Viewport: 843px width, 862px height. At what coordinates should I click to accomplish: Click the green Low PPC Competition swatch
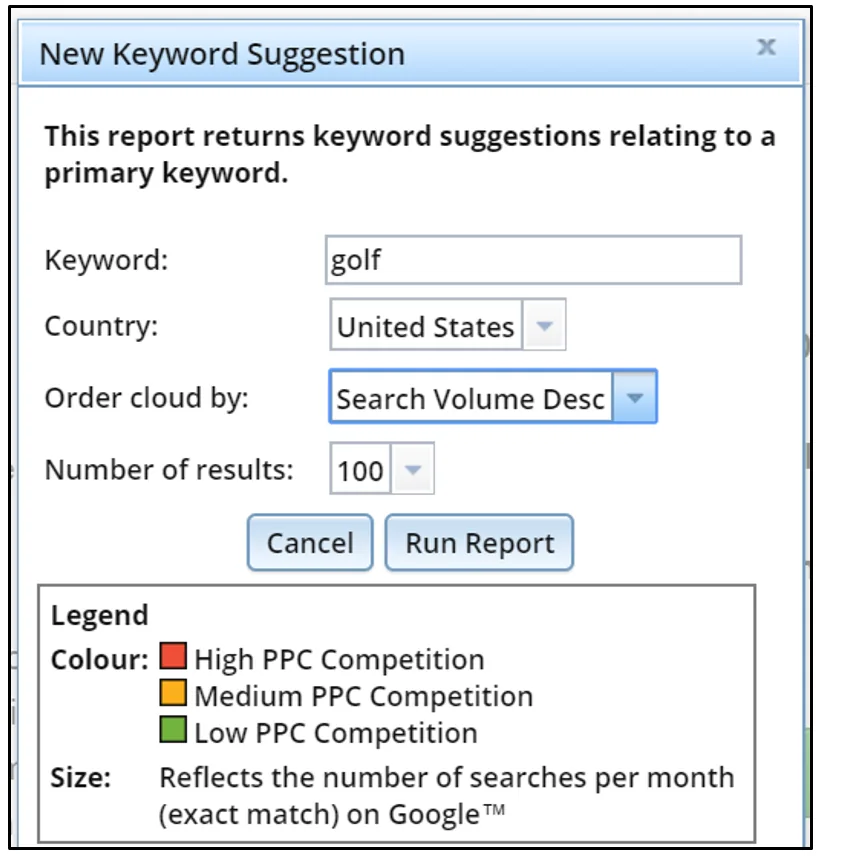(173, 730)
